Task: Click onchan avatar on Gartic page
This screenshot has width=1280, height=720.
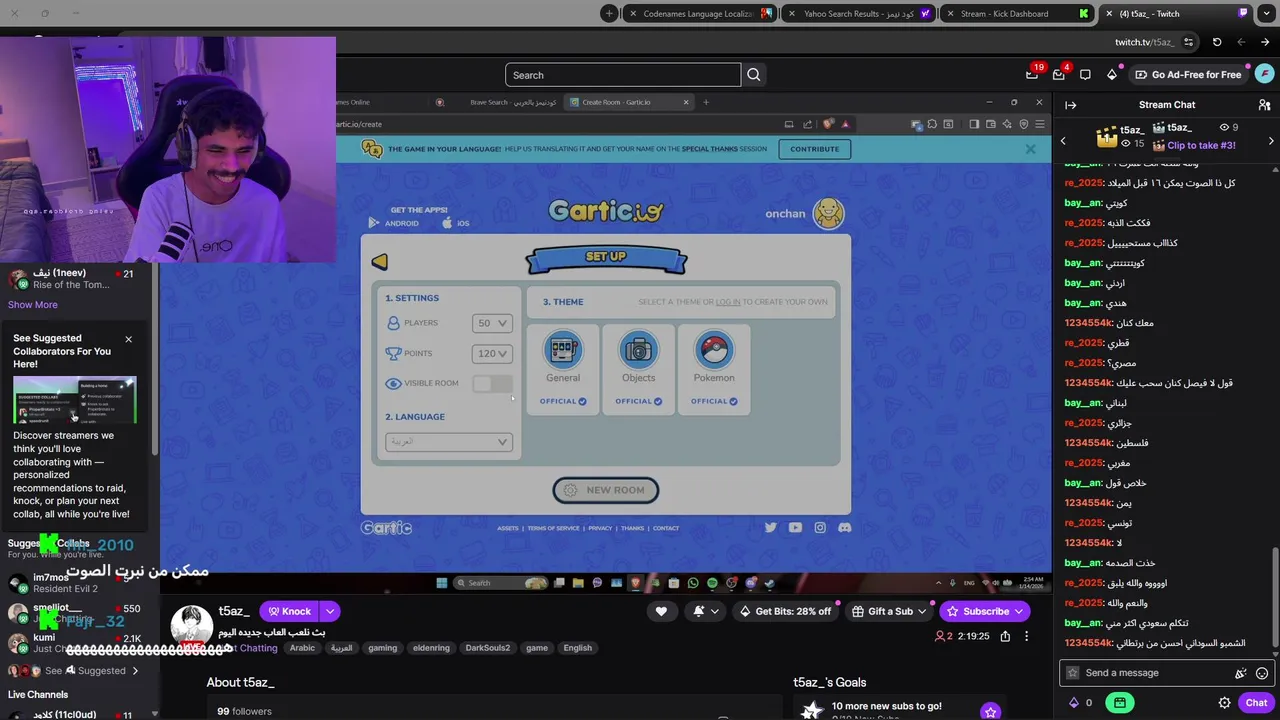Action: 828,213
